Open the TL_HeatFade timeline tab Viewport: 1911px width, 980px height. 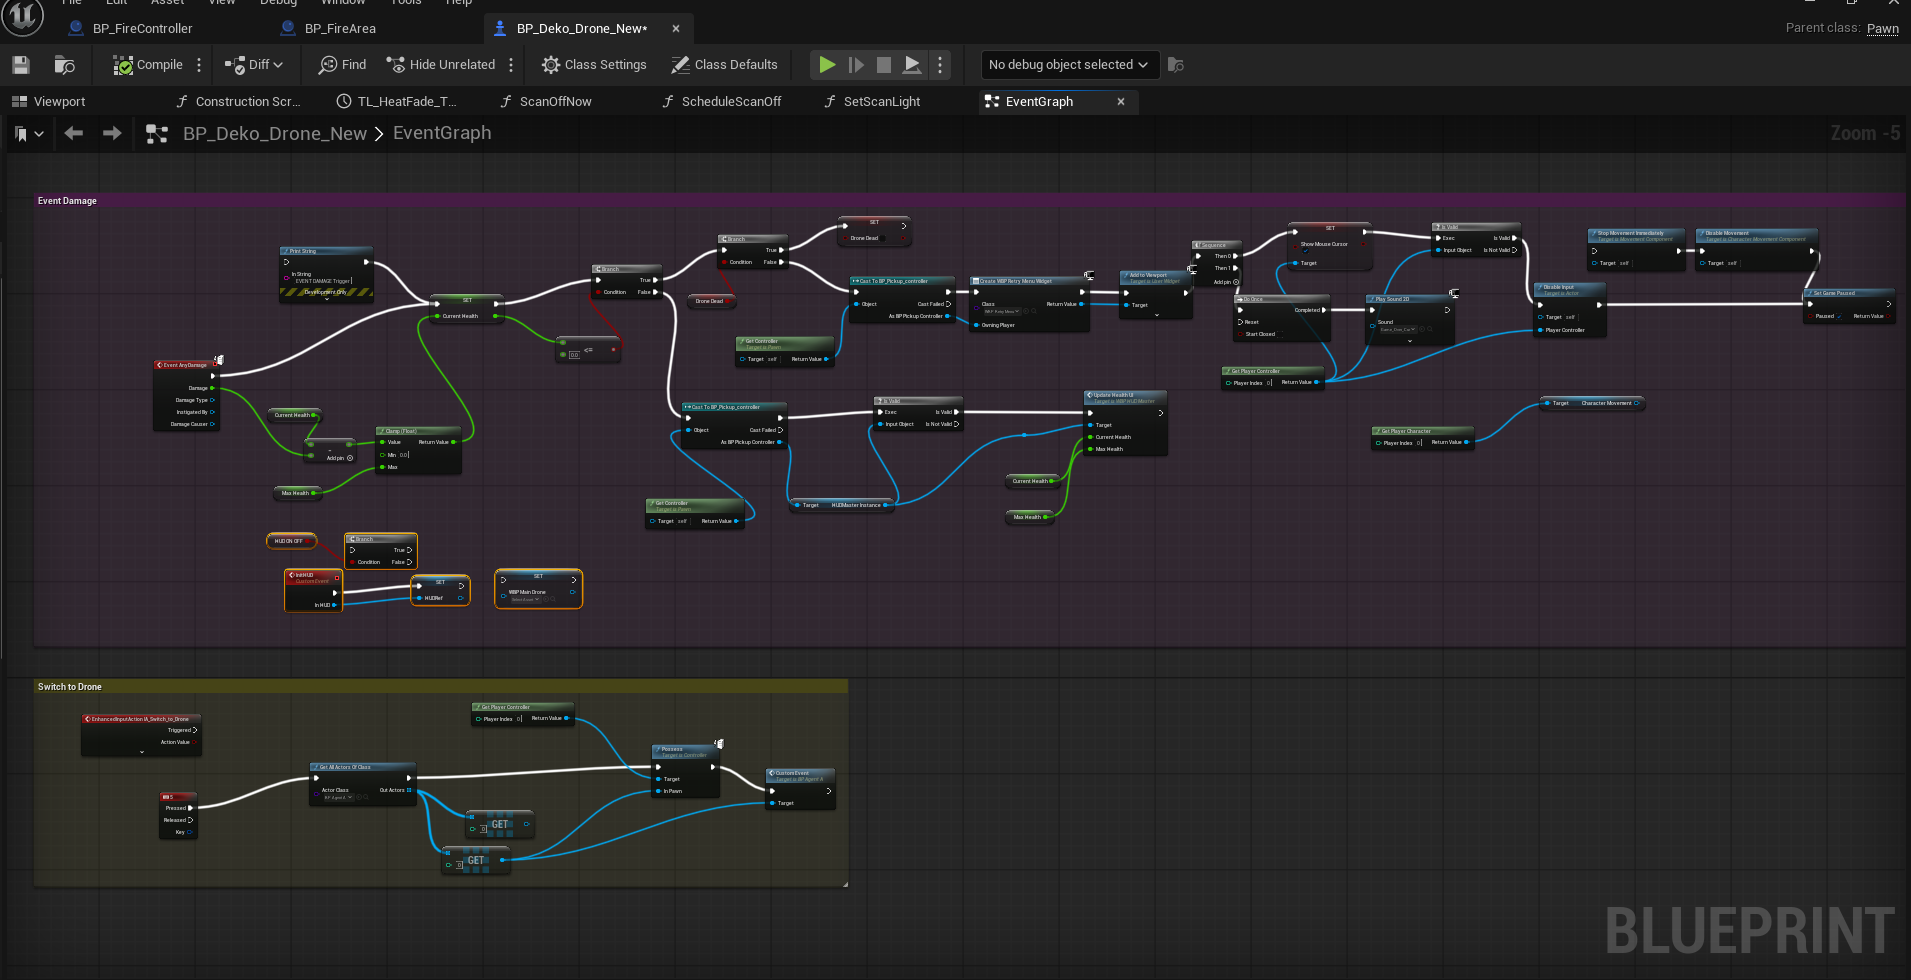tap(396, 102)
